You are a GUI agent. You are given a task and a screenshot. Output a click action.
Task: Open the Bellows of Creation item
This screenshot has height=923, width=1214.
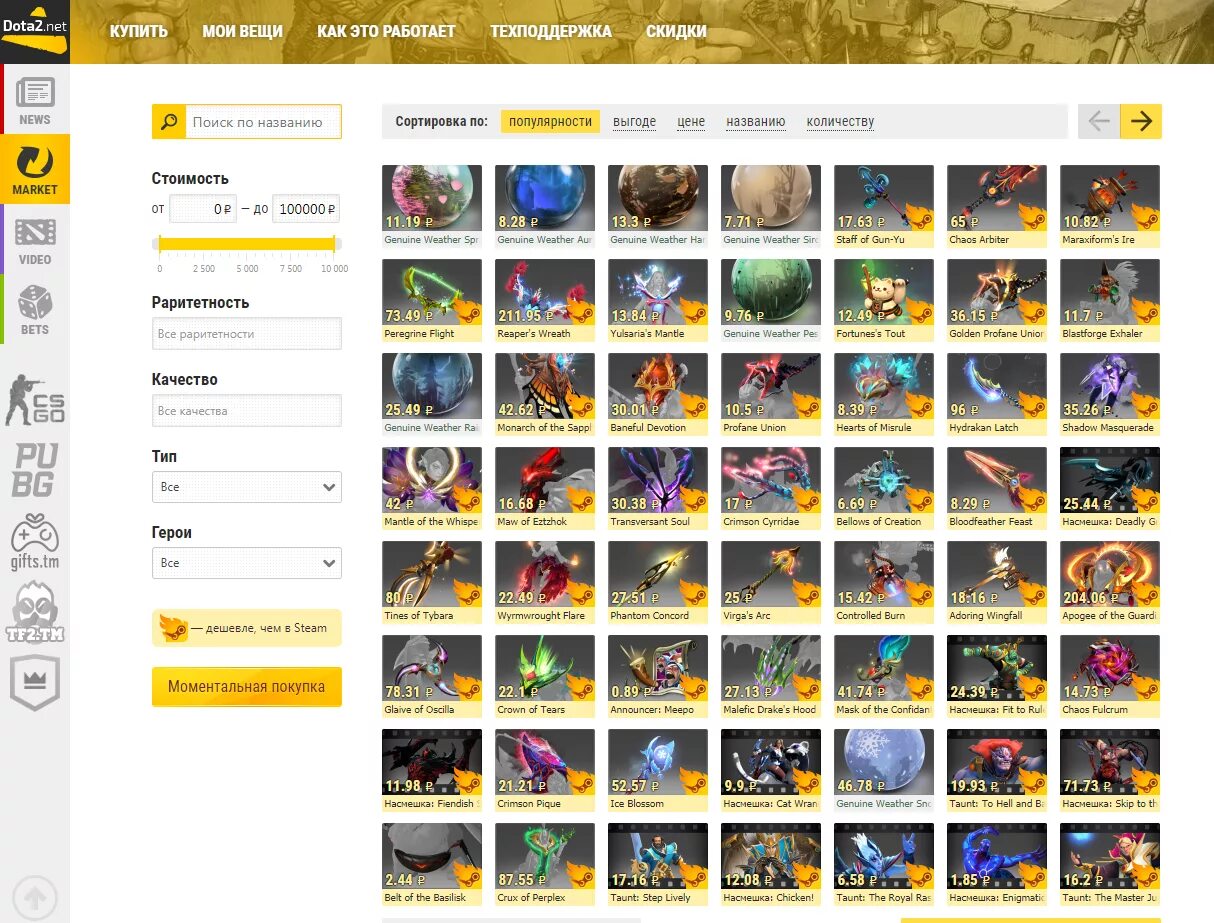(884, 488)
